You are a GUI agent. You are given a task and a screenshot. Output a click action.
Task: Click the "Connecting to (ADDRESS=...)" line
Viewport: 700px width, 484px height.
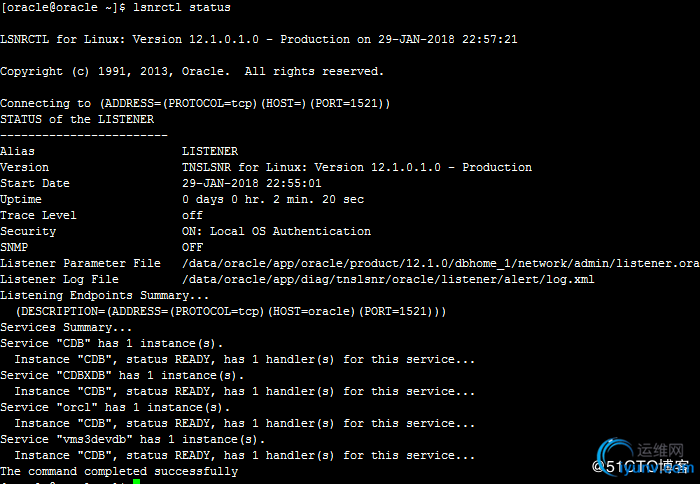click(x=195, y=103)
